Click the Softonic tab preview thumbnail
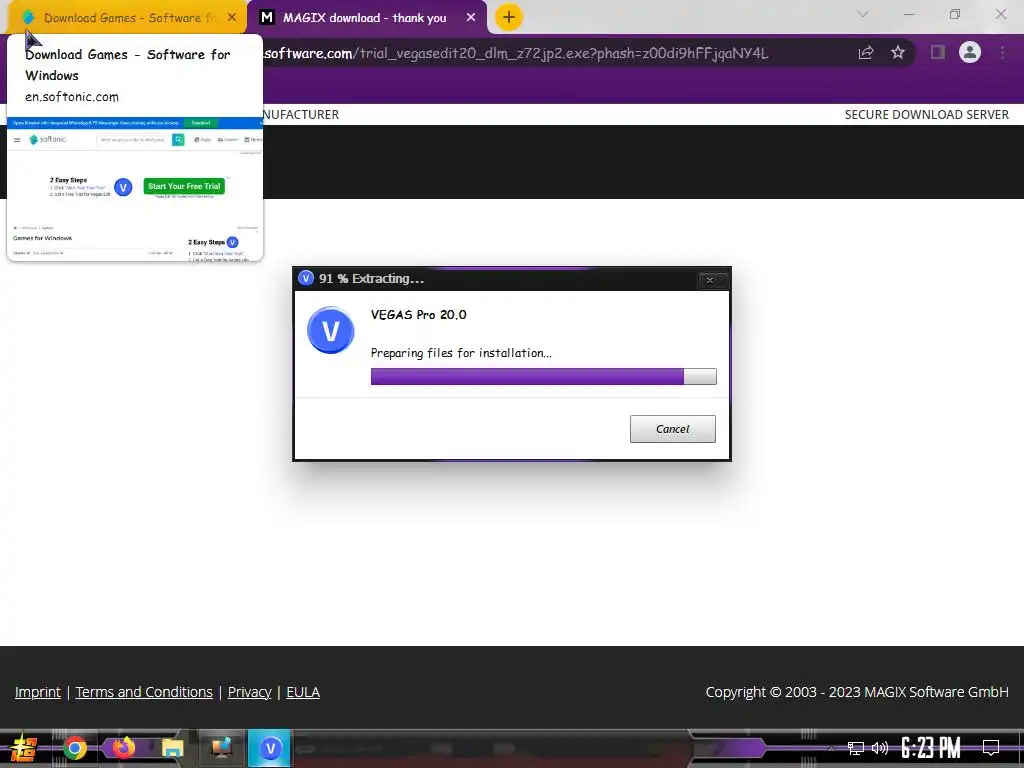 click(135, 189)
